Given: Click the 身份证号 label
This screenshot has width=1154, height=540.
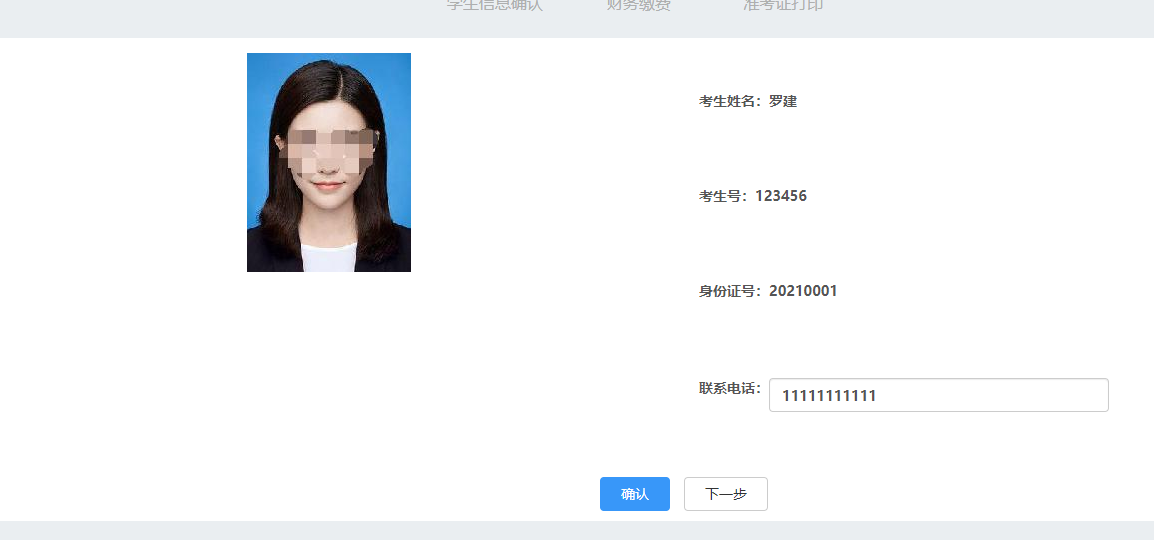Looking at the screenshot, I should coord(730,291).
